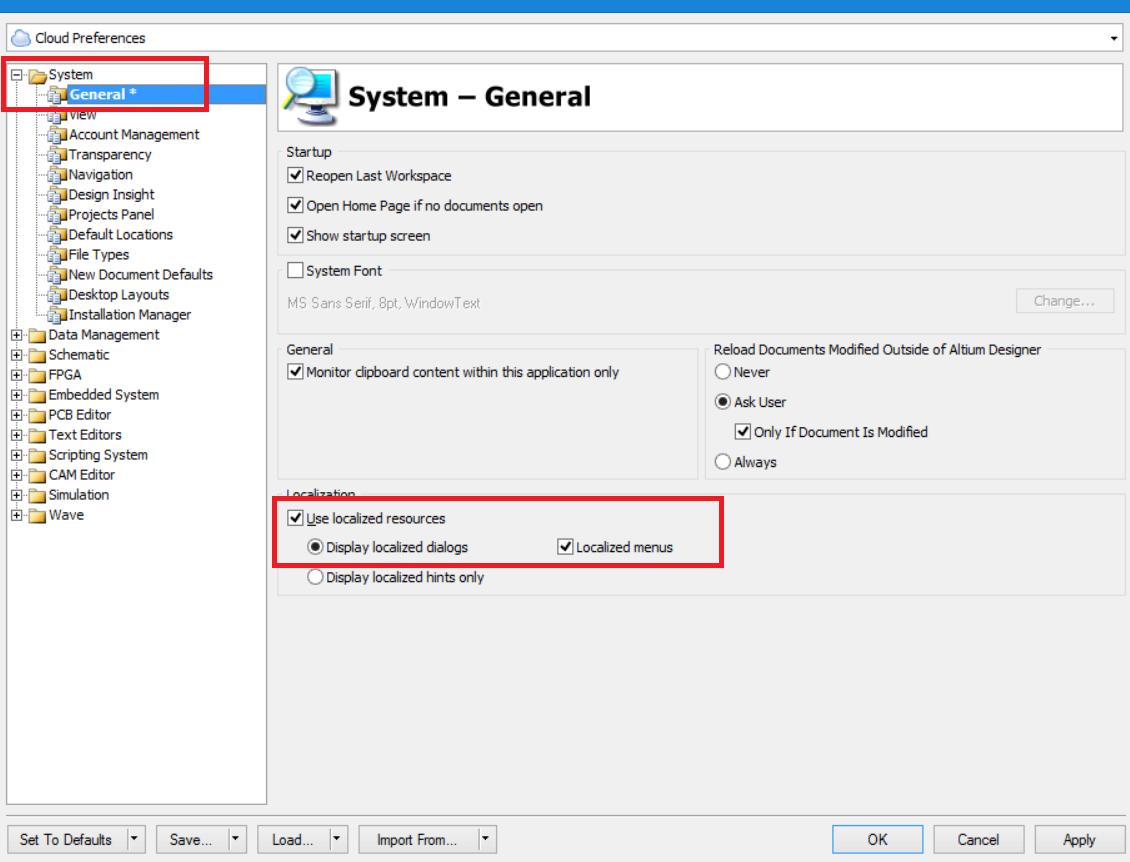
Task: Enable the System Font checkbox
Action: tap(295, 270)
